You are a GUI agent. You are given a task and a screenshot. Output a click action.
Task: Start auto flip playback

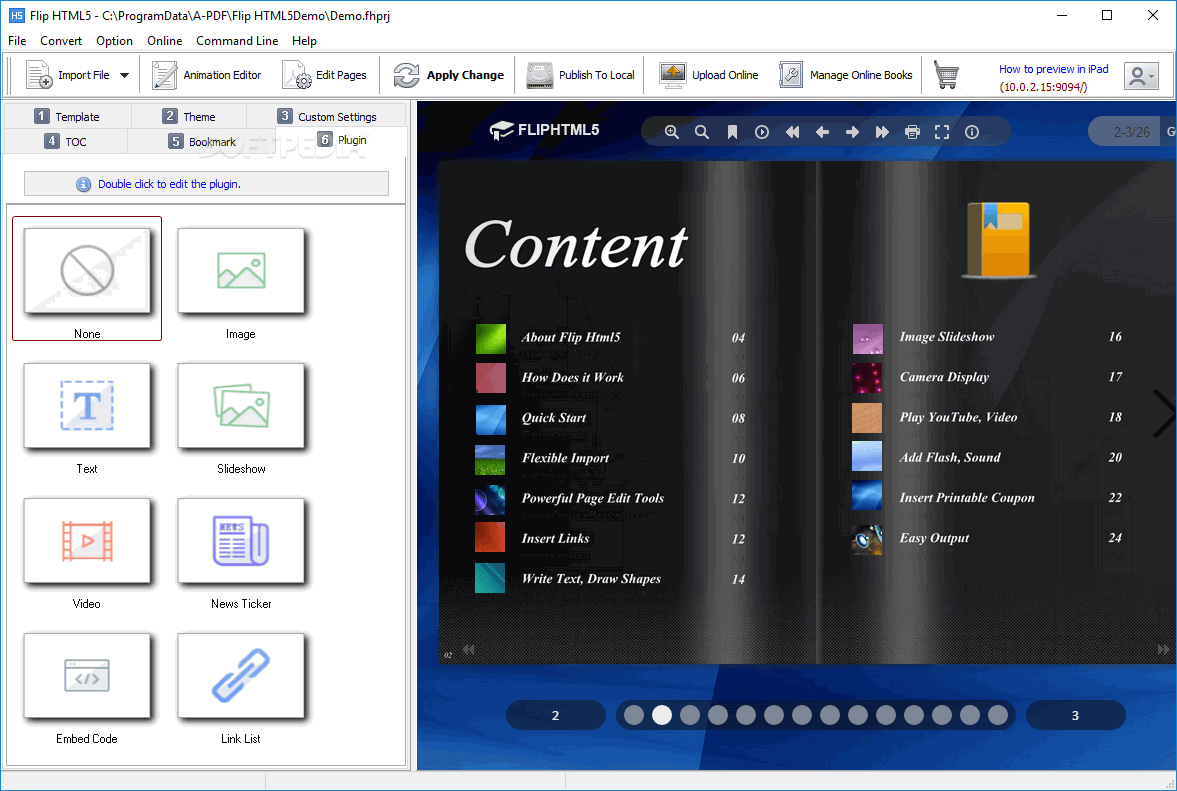click(762, 132)
